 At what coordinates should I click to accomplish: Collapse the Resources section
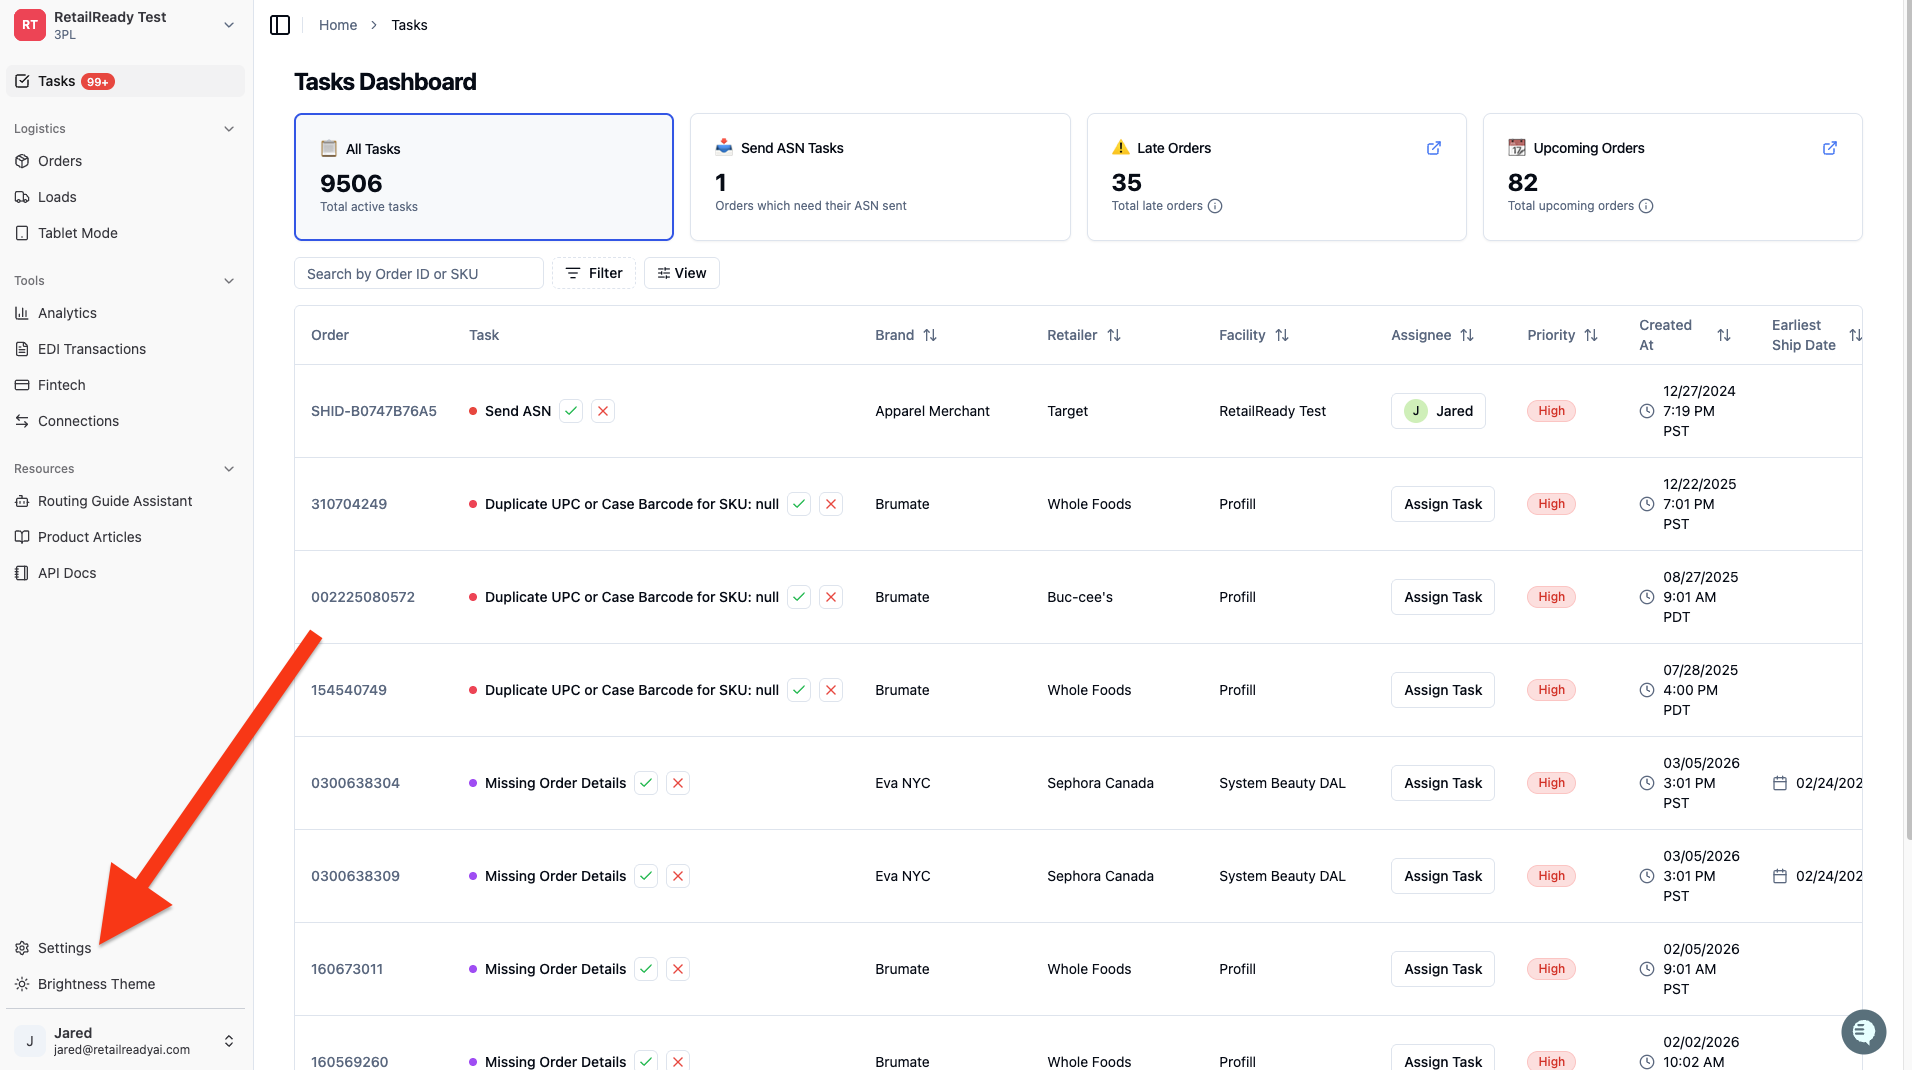pos(229,469)
